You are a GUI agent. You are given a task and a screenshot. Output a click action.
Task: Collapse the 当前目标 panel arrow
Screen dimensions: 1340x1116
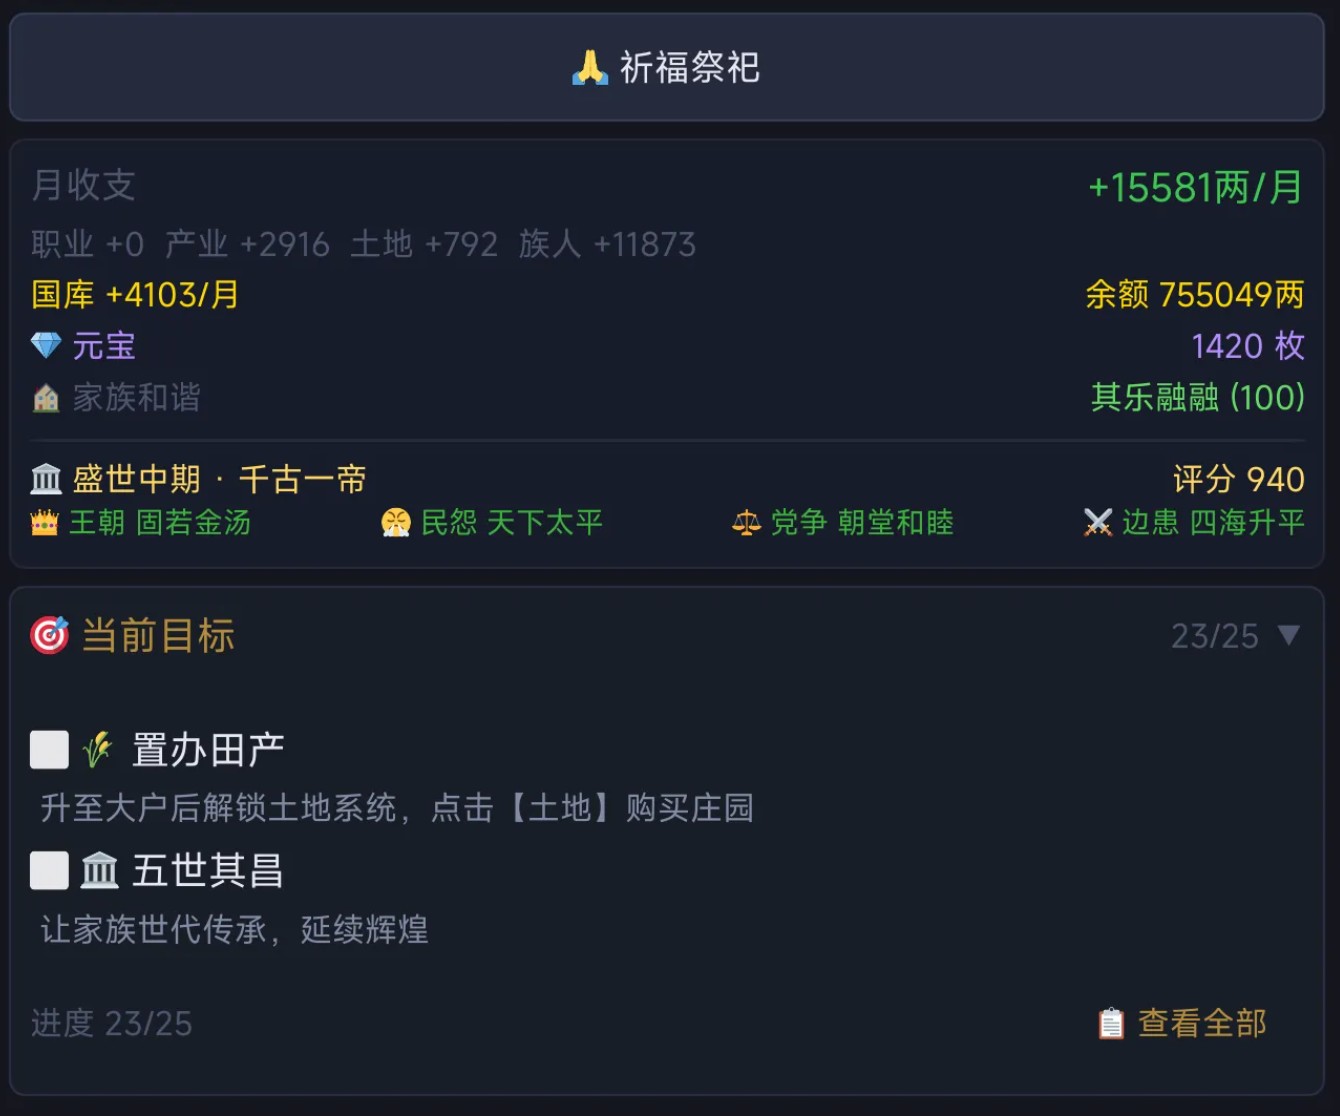click(x=1289, y=635)
